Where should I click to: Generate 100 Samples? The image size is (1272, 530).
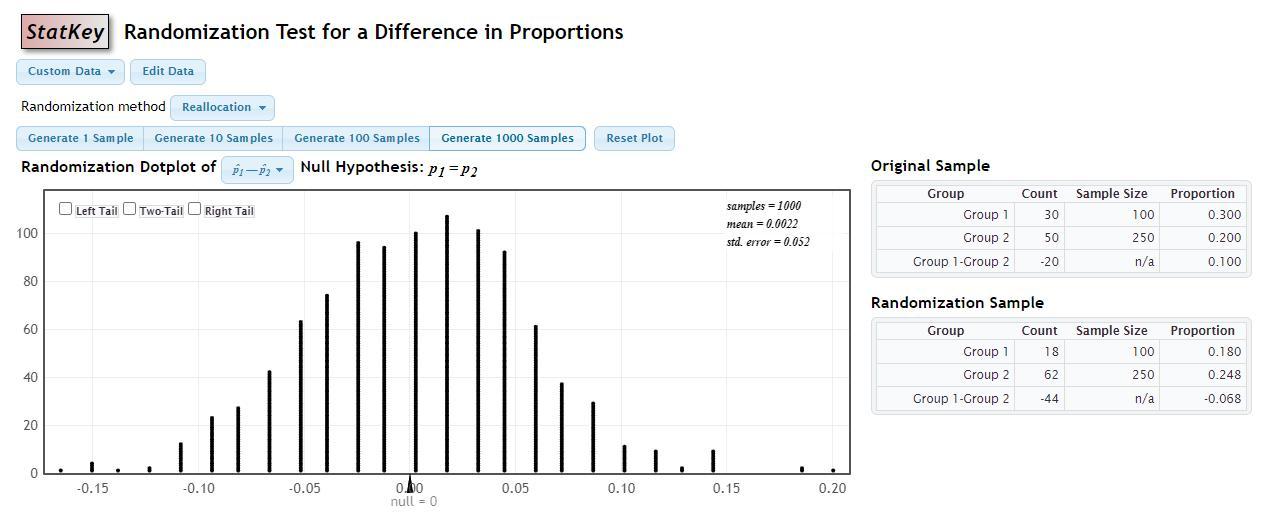356,138
